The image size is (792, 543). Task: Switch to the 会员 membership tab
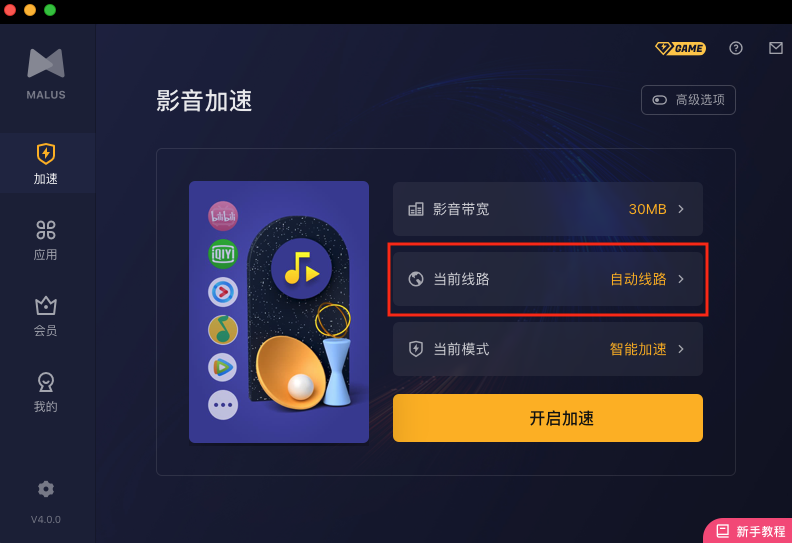click(45, 316)
